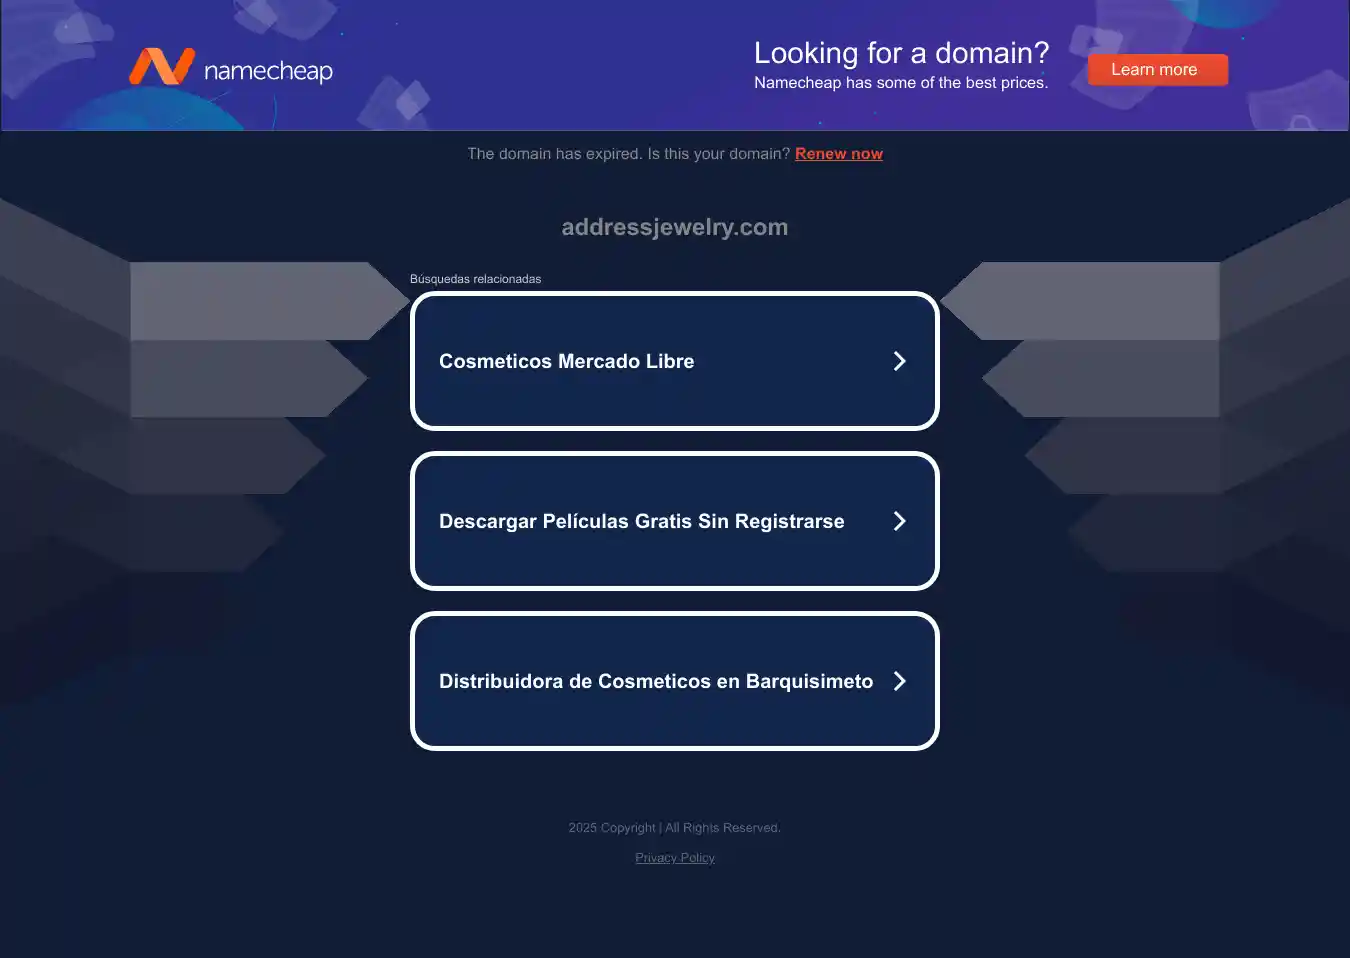
Task: Click the Búsquedas relacionadas label
Action: pos(475,279)
